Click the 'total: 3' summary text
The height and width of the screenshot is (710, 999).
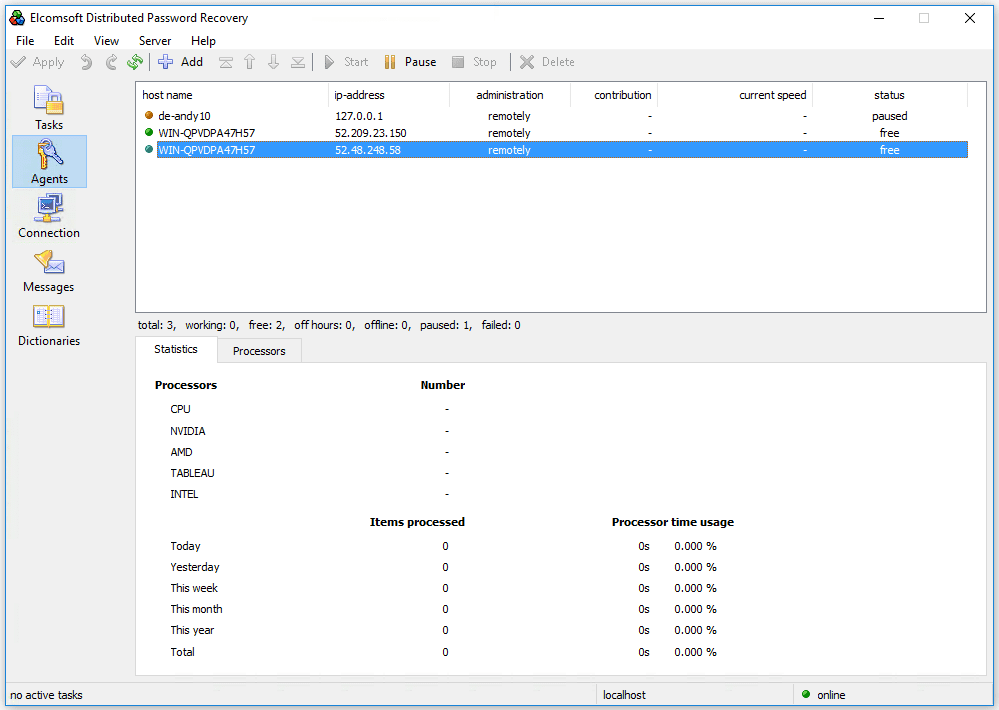pyautogui.click(x=157, y=325)
